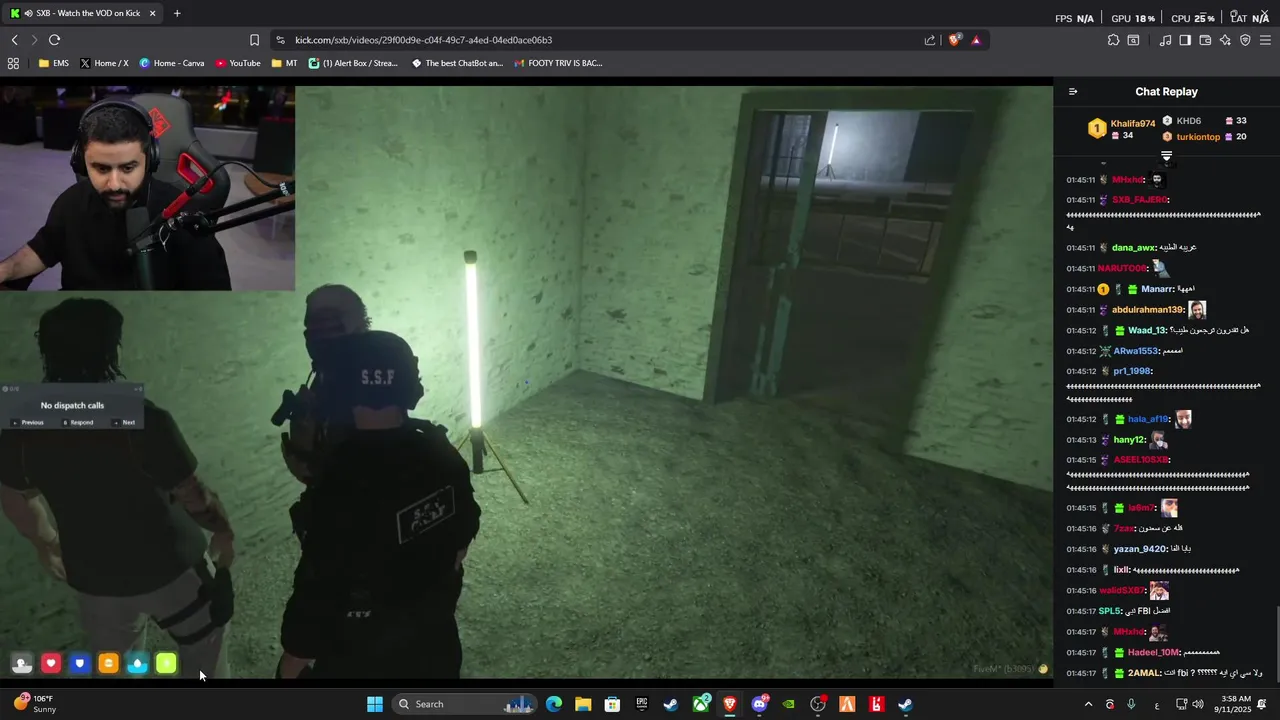The image size is (1280, 720).
Task: Go back with the browser back arrow
Action: click(x=14, y=40)
